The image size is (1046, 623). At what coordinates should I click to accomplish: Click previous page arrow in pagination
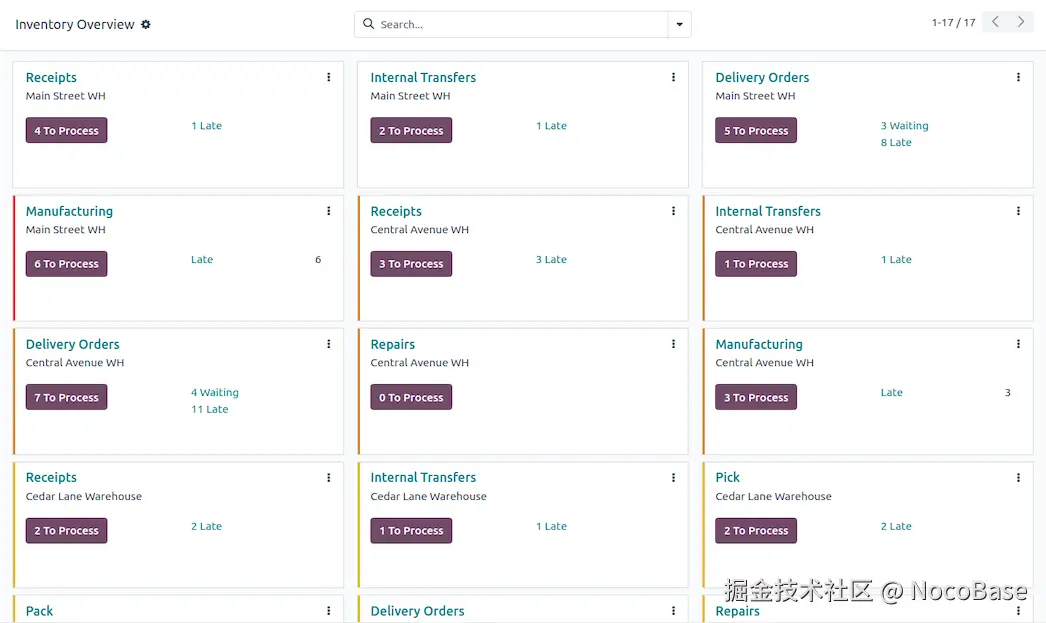pos(994,21)
